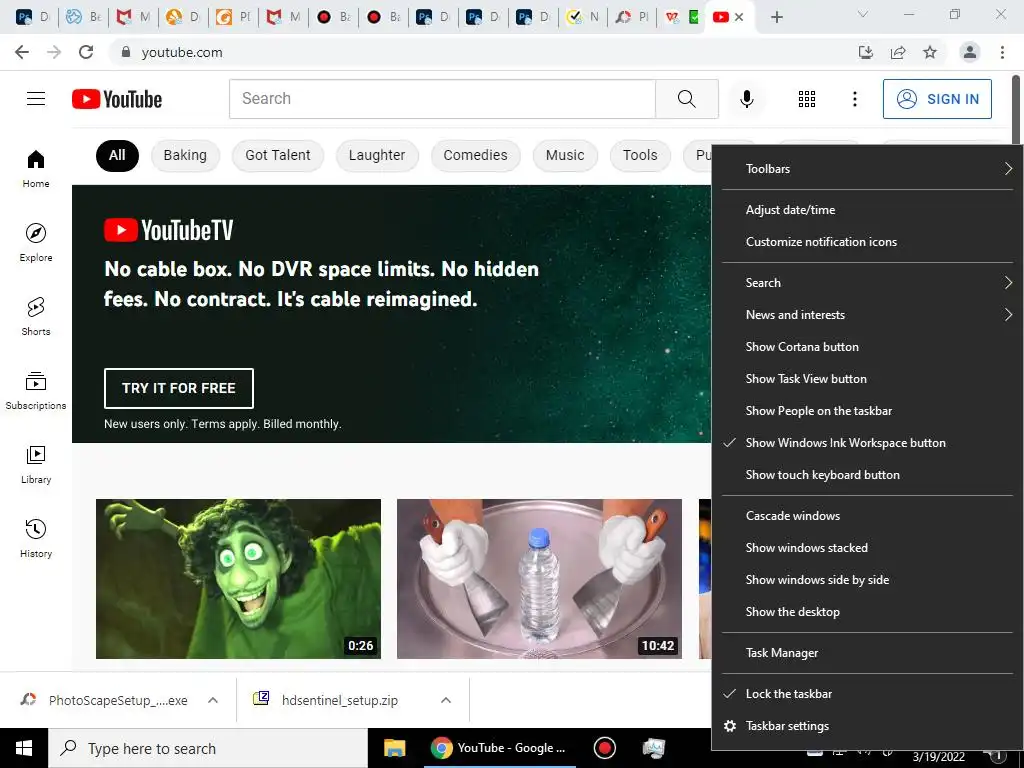The width and height of the screenshot is (1024, 768).
Task: Open the green character video thumbnail 0:26
Action: 238,579
